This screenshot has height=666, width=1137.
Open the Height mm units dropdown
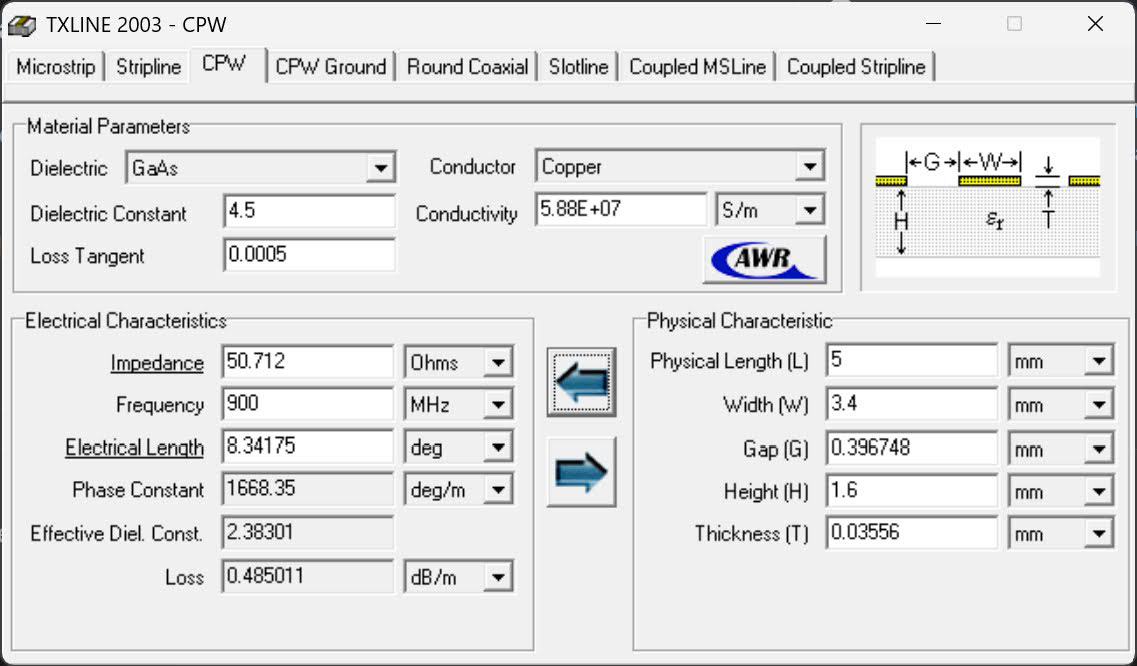coord(1099,492)
